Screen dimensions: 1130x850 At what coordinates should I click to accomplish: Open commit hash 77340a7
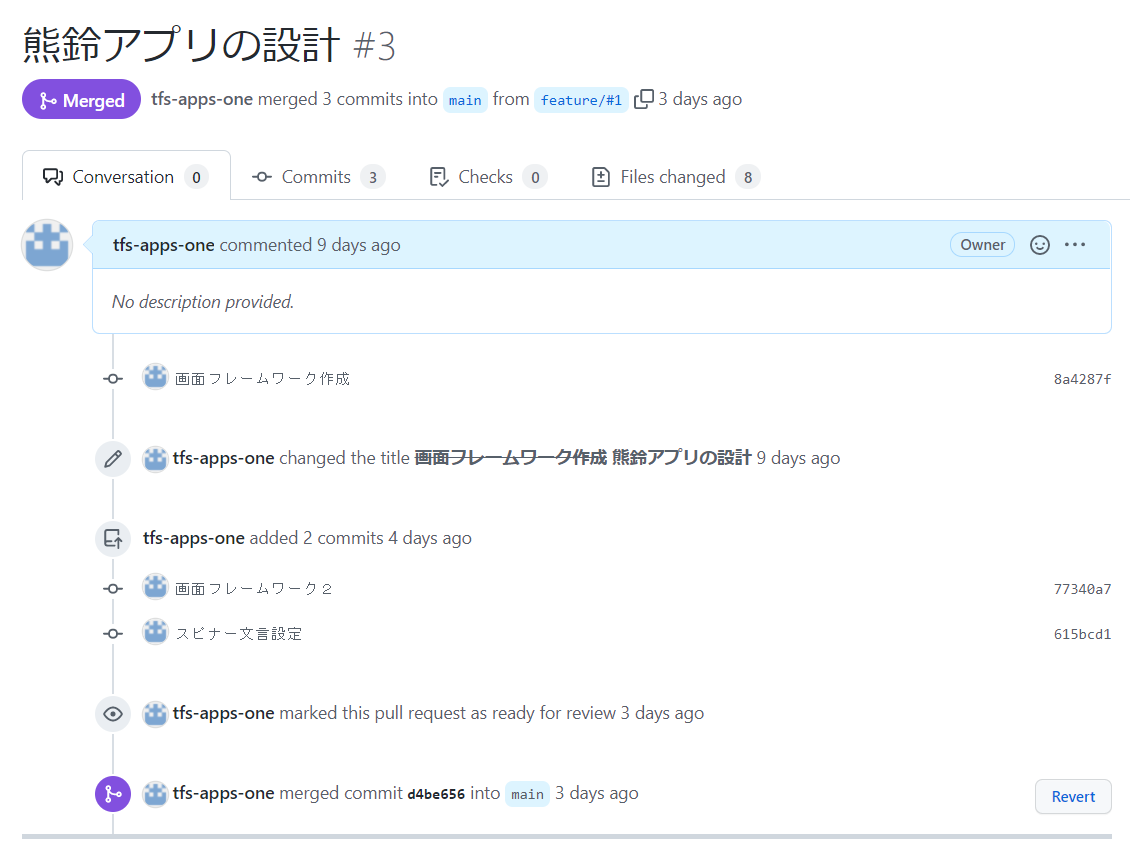[x=1082, y=589]
